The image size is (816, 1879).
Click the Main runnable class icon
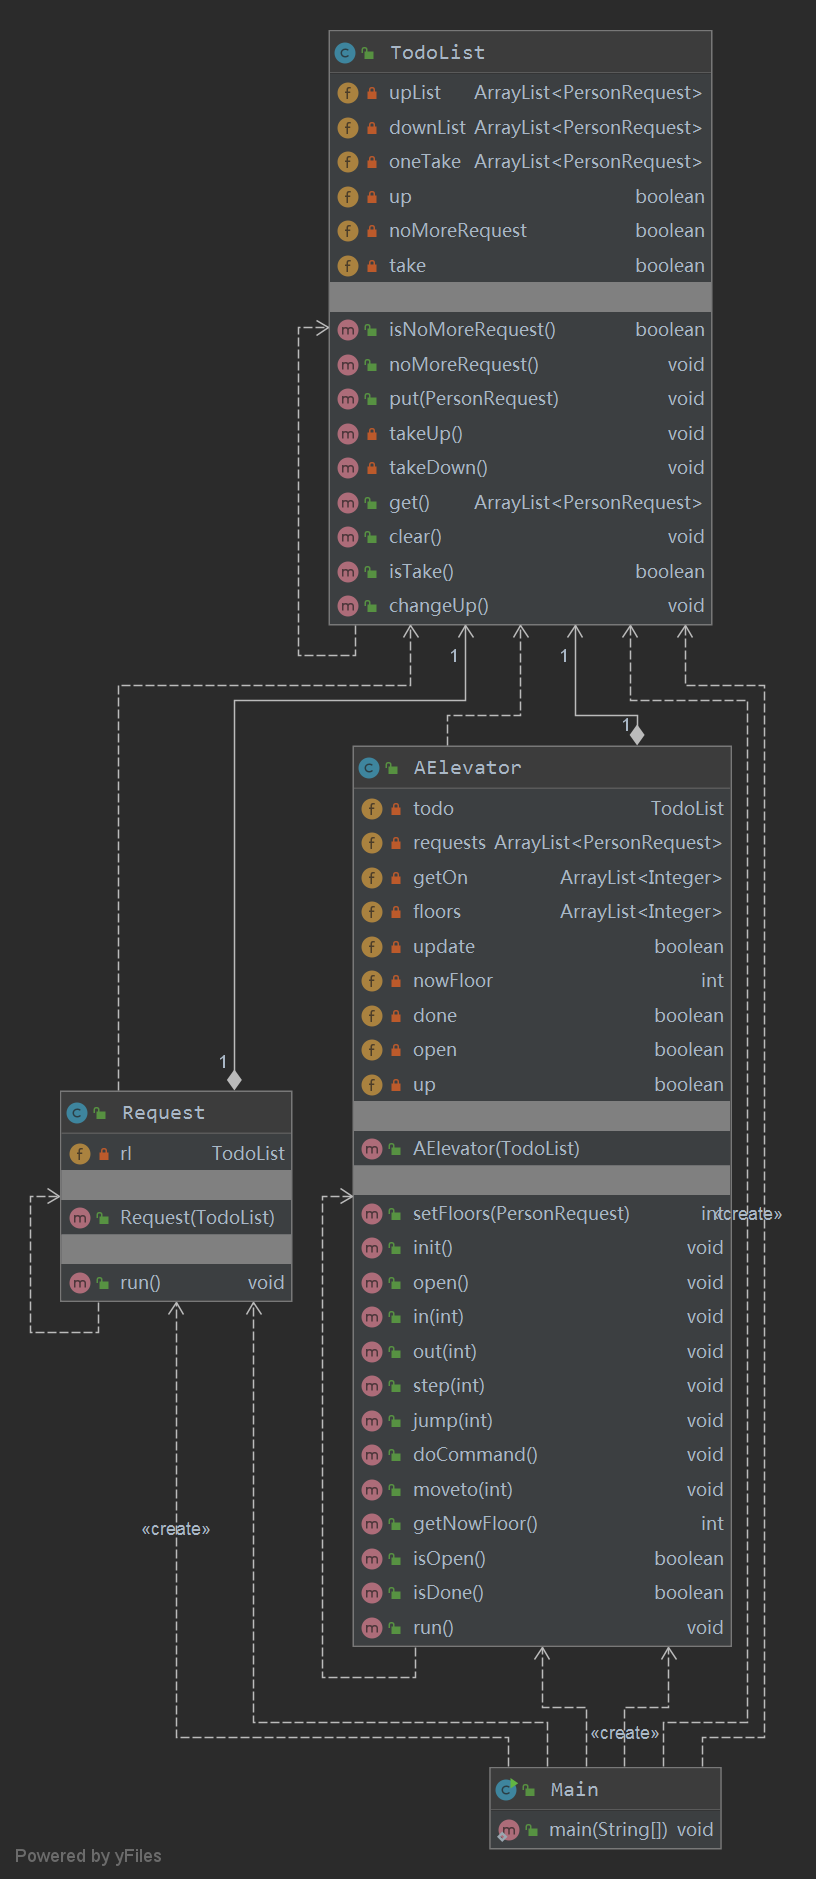pos(507,1789)
